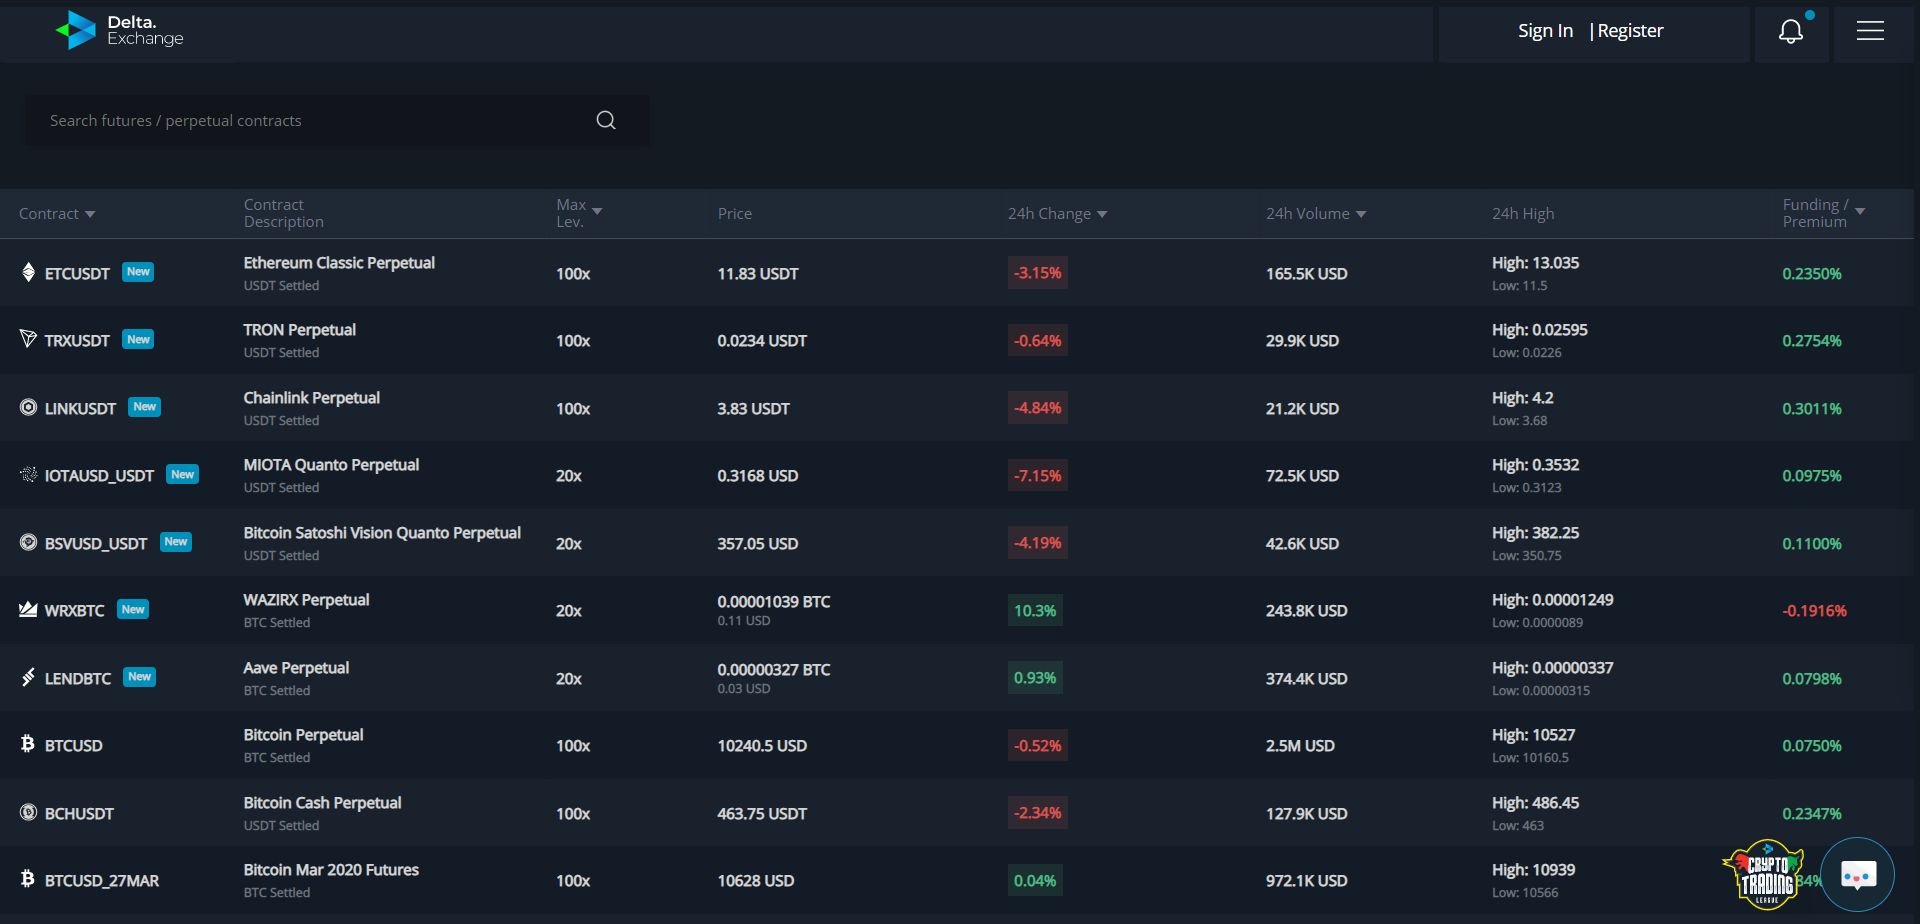Open the BTCUSD contract
This screenshot has width=1920, height=924.
point(74,745)
